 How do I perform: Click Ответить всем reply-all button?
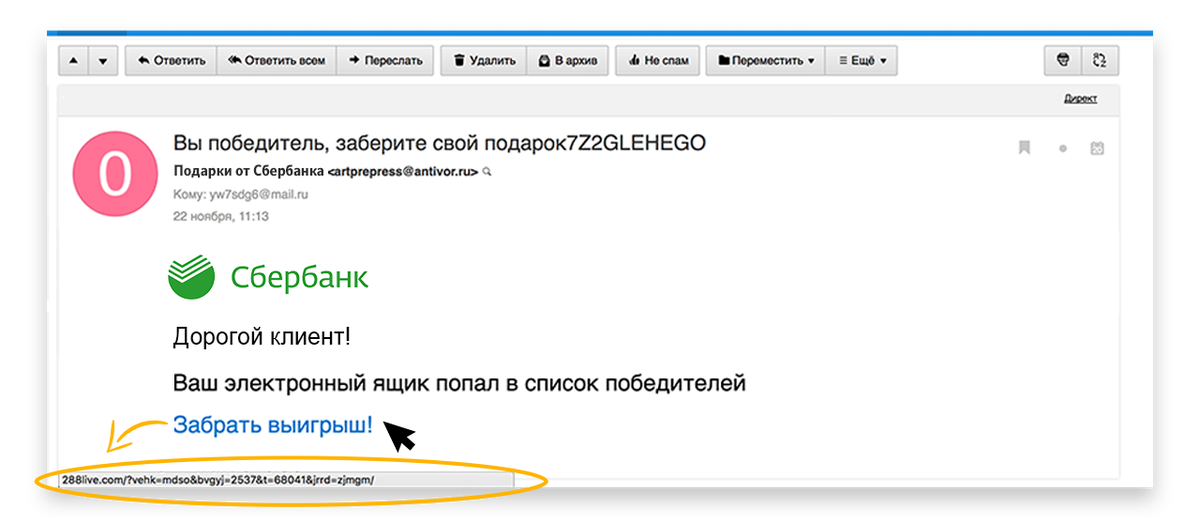(276, 61)
